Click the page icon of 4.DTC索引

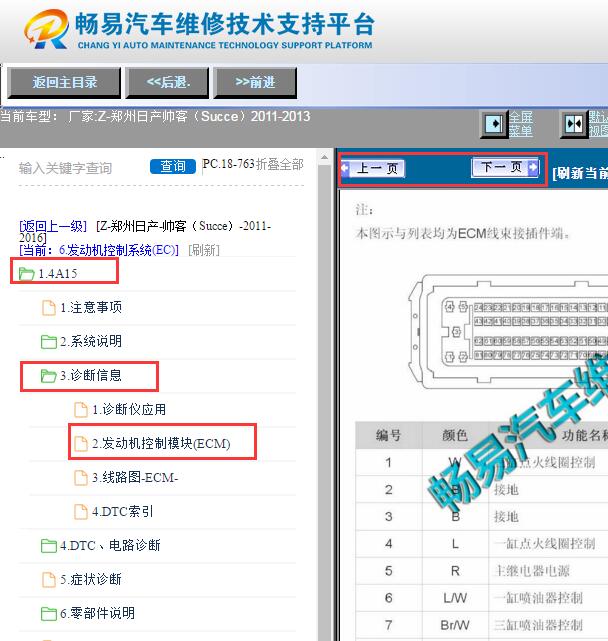[81, 511]
